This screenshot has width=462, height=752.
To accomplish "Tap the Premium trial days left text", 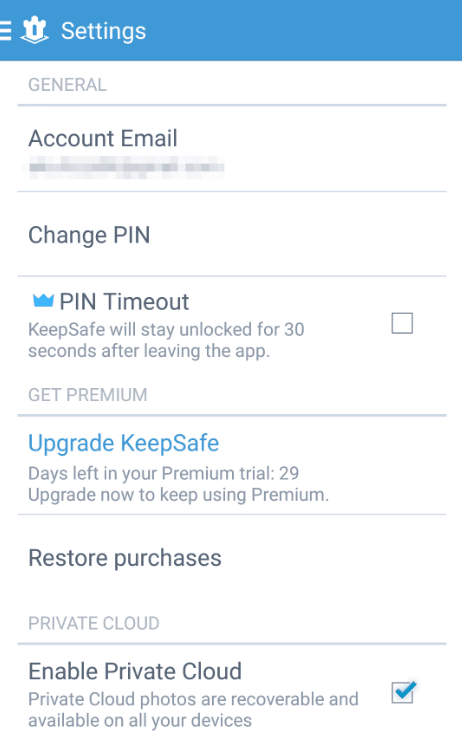I will tap(164, 473).
